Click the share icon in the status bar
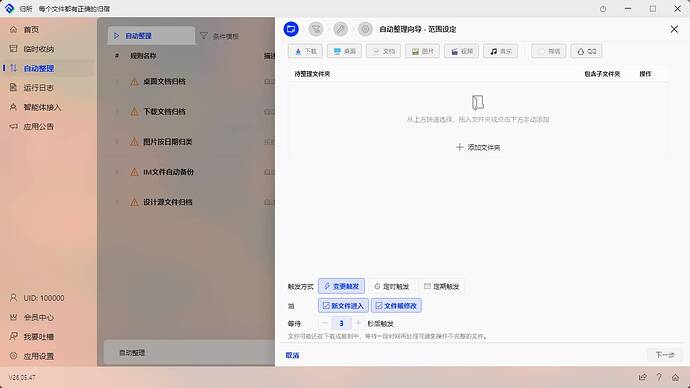This screenshot has width=690, height=388. [642, 377]
